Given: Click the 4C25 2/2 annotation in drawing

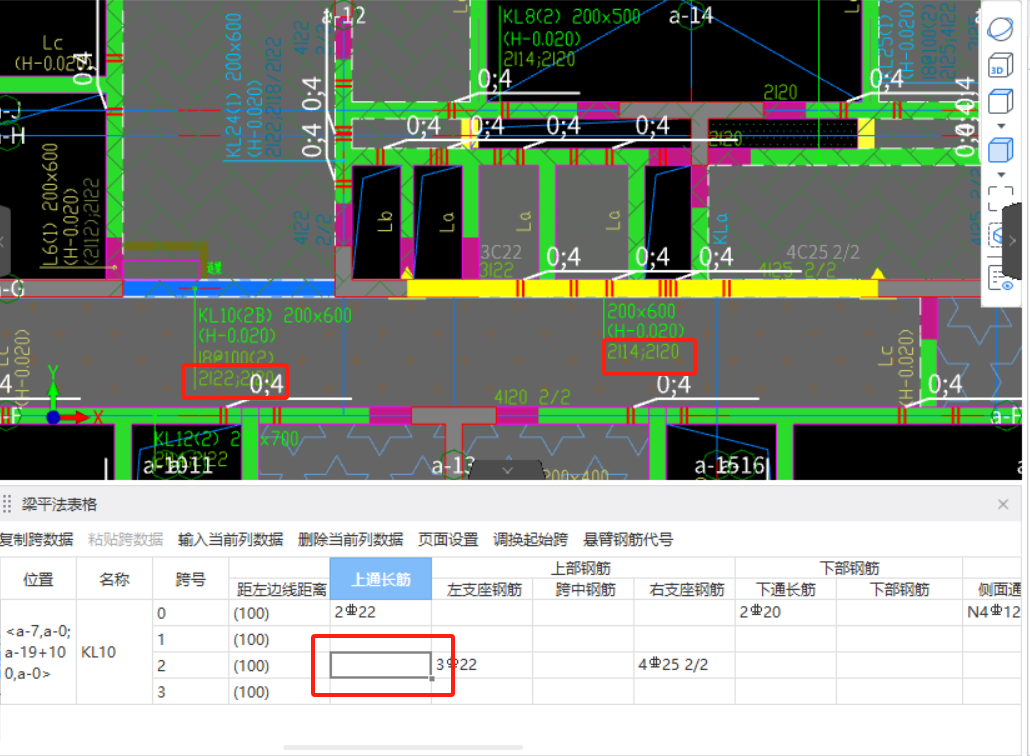Looking at the screenshot, I should click(822, 252).
